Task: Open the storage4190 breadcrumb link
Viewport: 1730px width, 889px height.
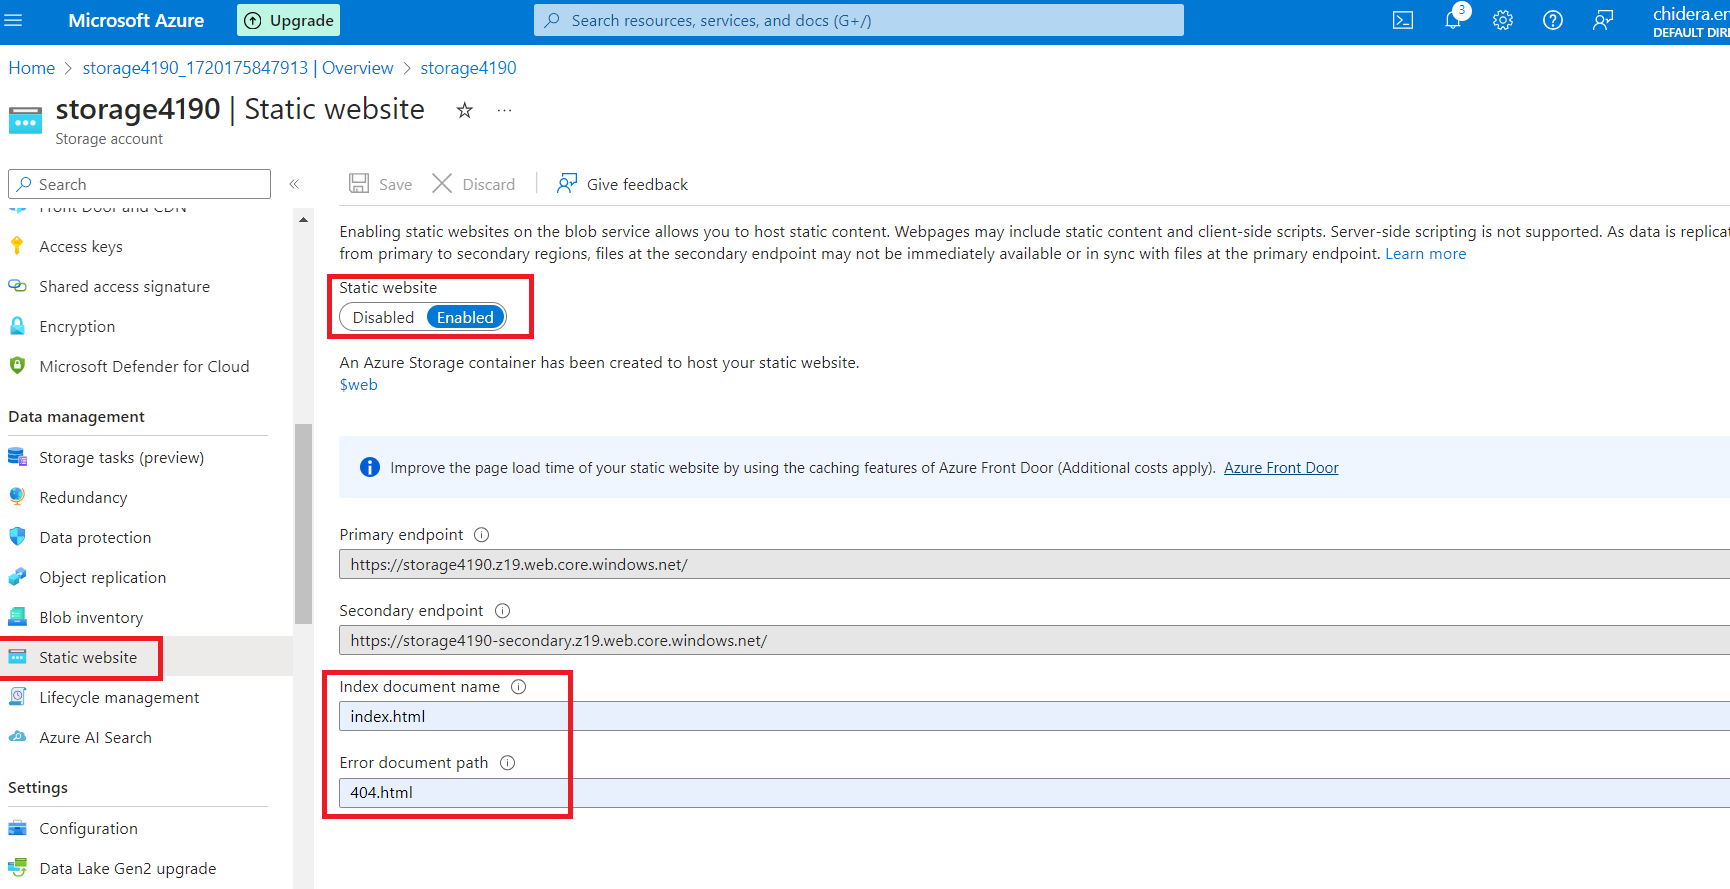Action: [x=468, y=68]
